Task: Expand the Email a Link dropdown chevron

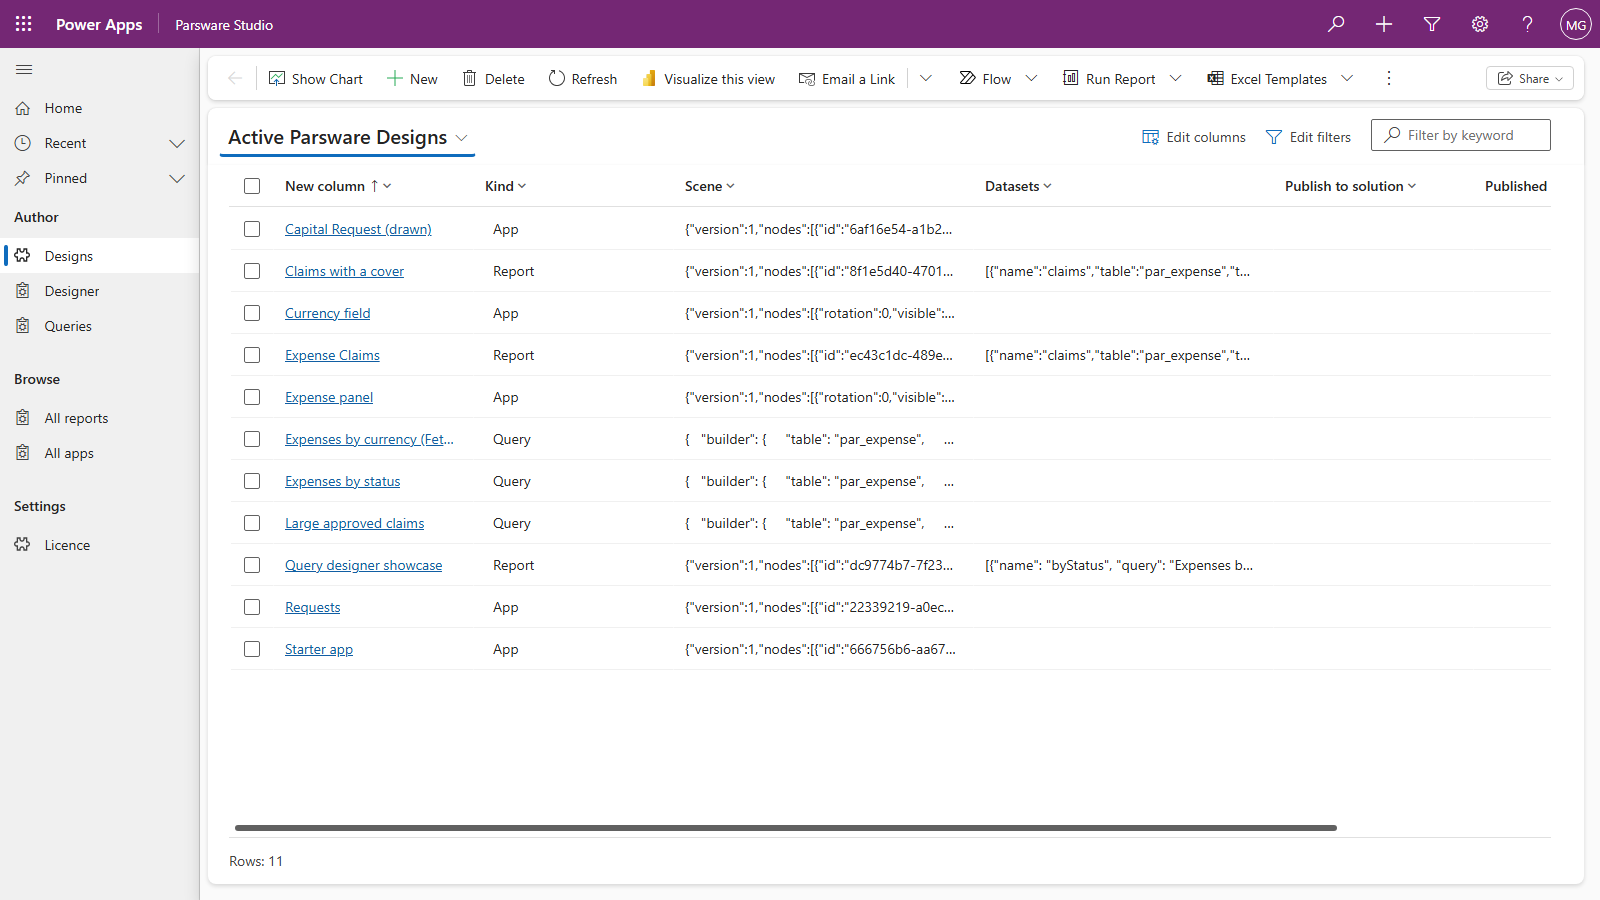Action: point(926,78)
